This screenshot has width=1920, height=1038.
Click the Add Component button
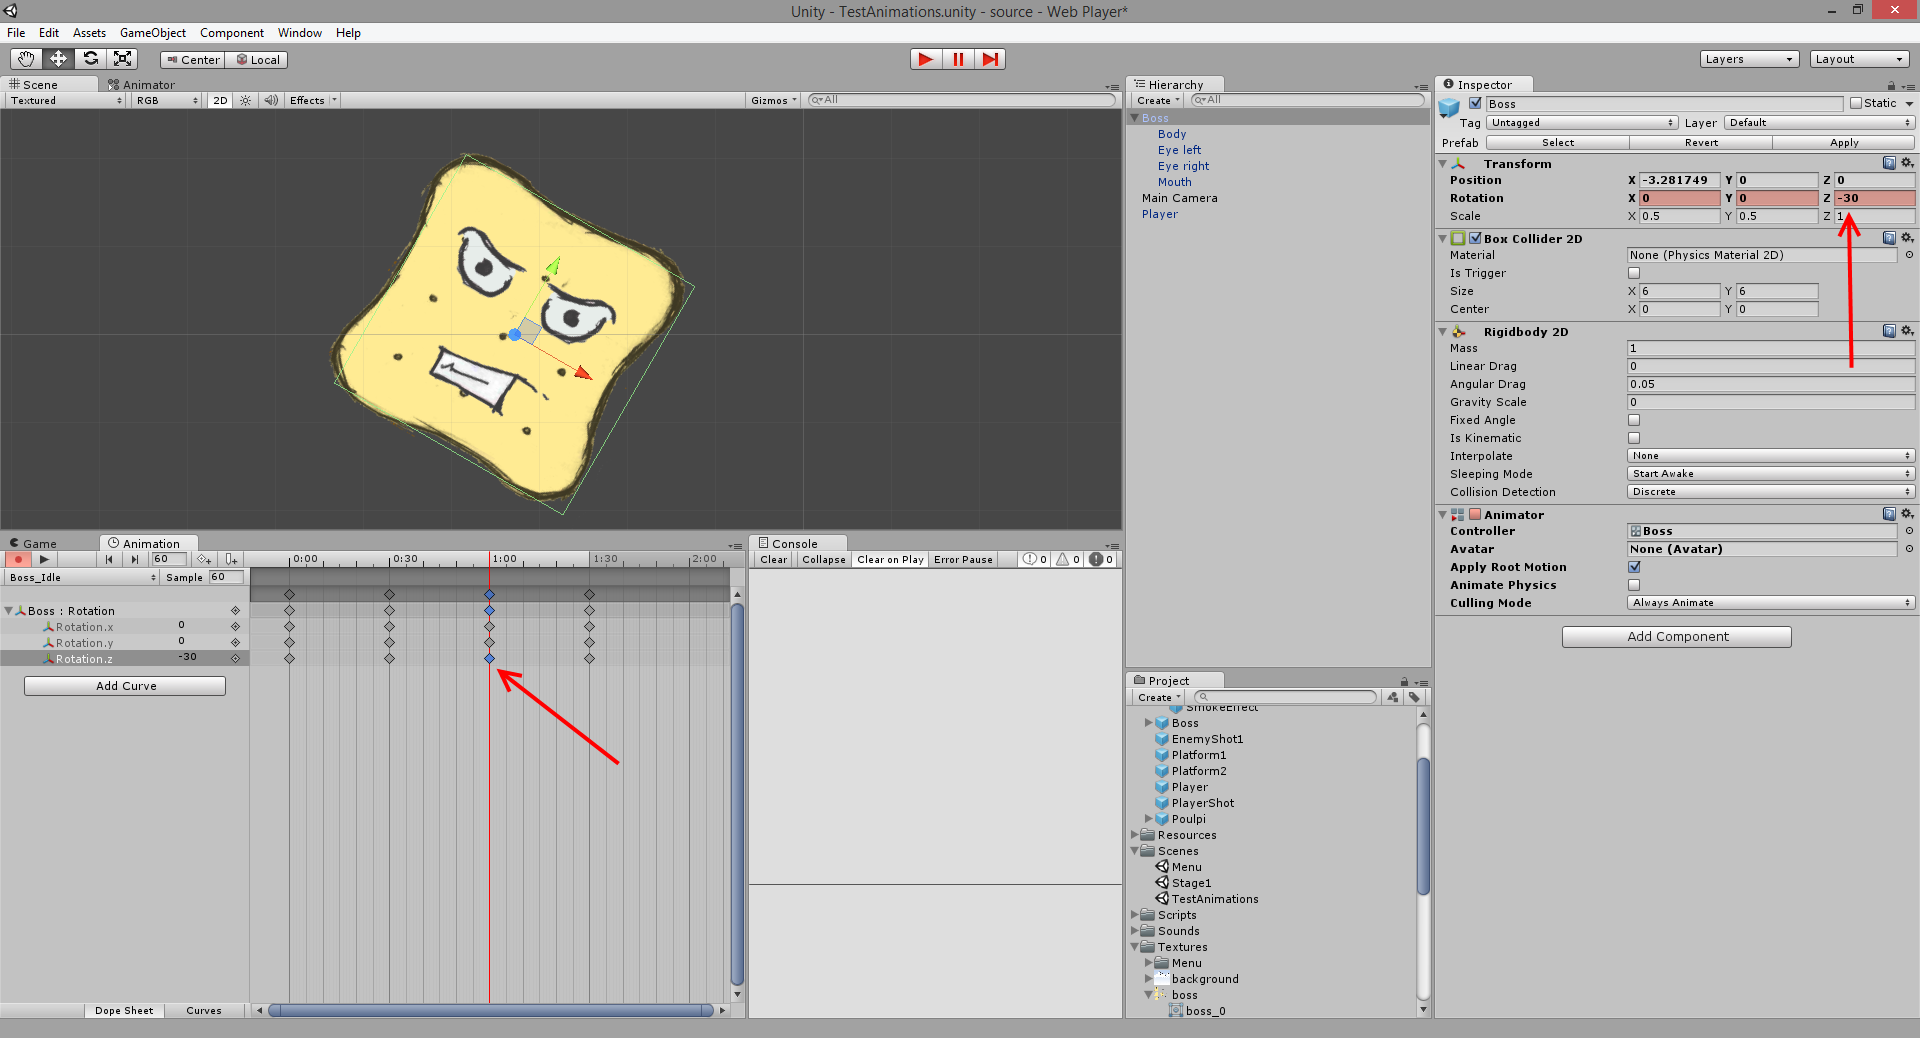1677,636
